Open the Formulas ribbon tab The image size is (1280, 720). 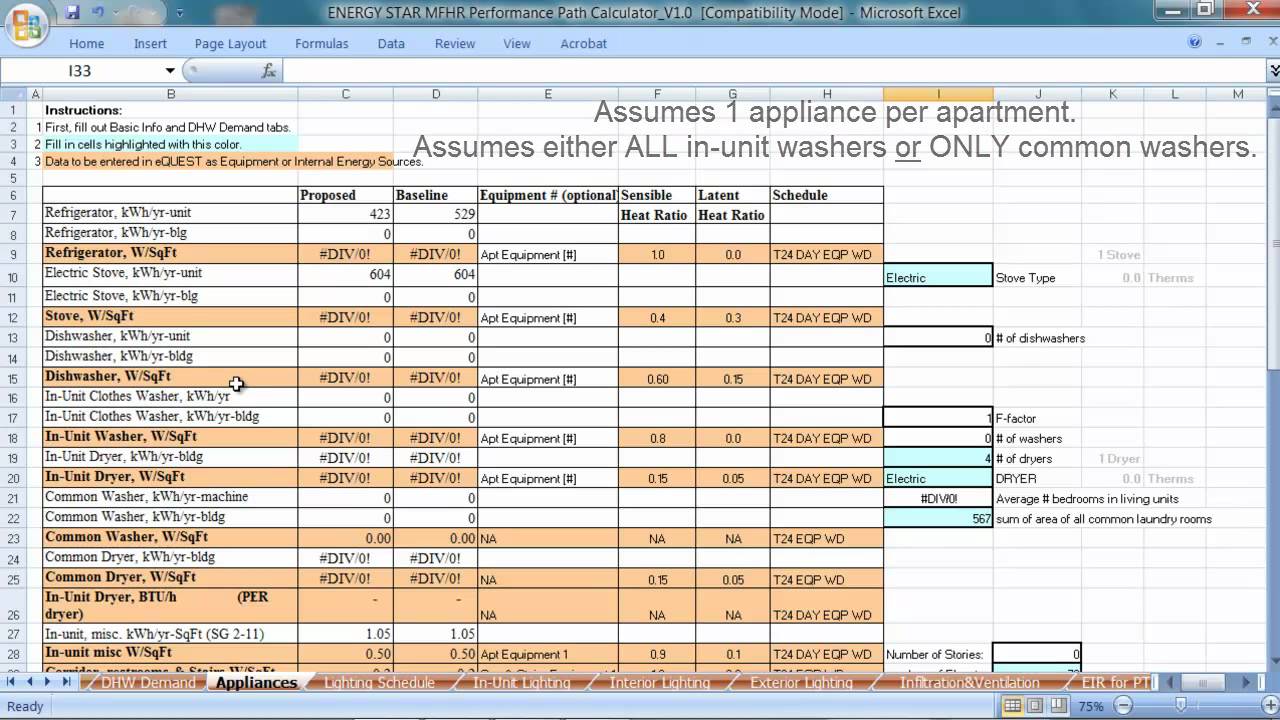(322, 43)
